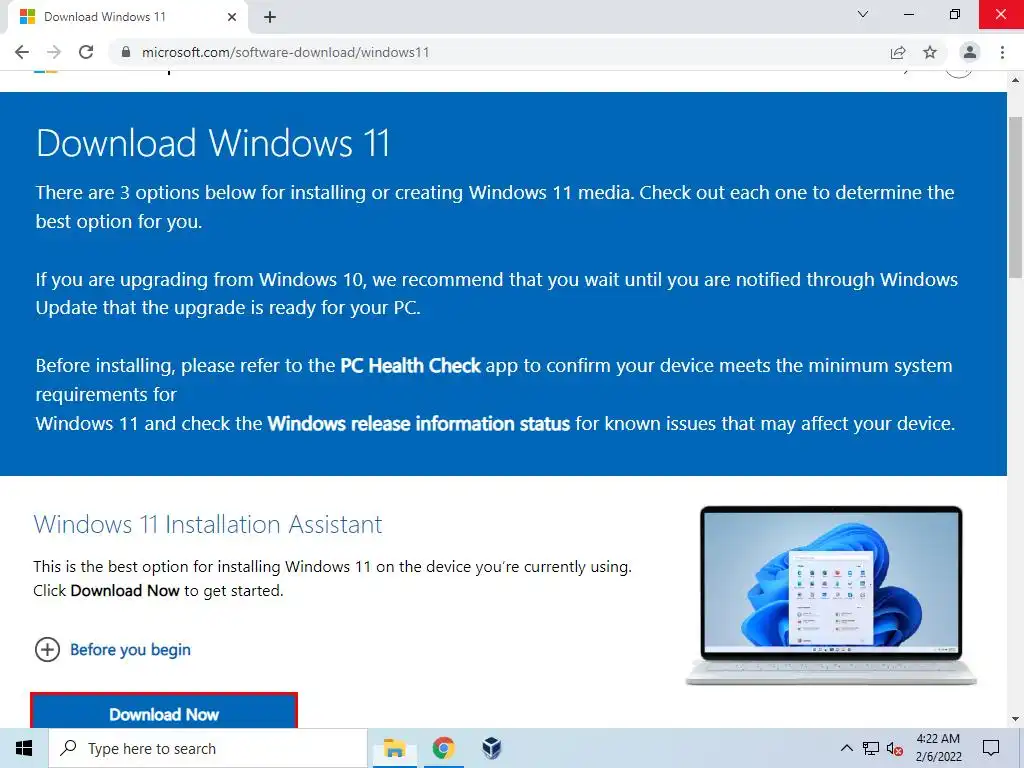The height and width of the screenshot is (768, 1024).
Task: Open VirtualBox from the taskbar
Action: (491, 748)
